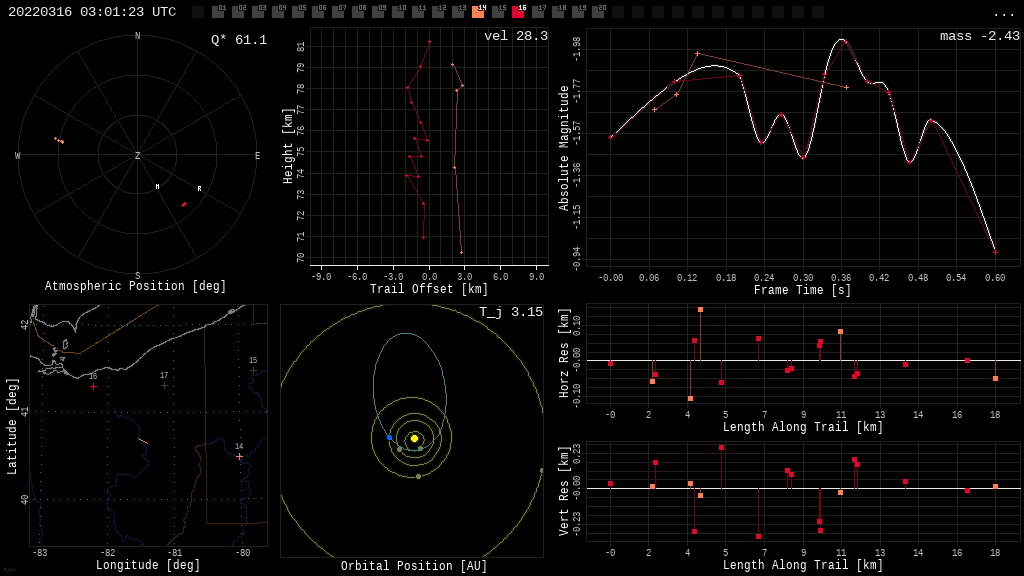Click the Q* 61.1 value
This screenshot has width=1024, height=576.
coord(239,40)
